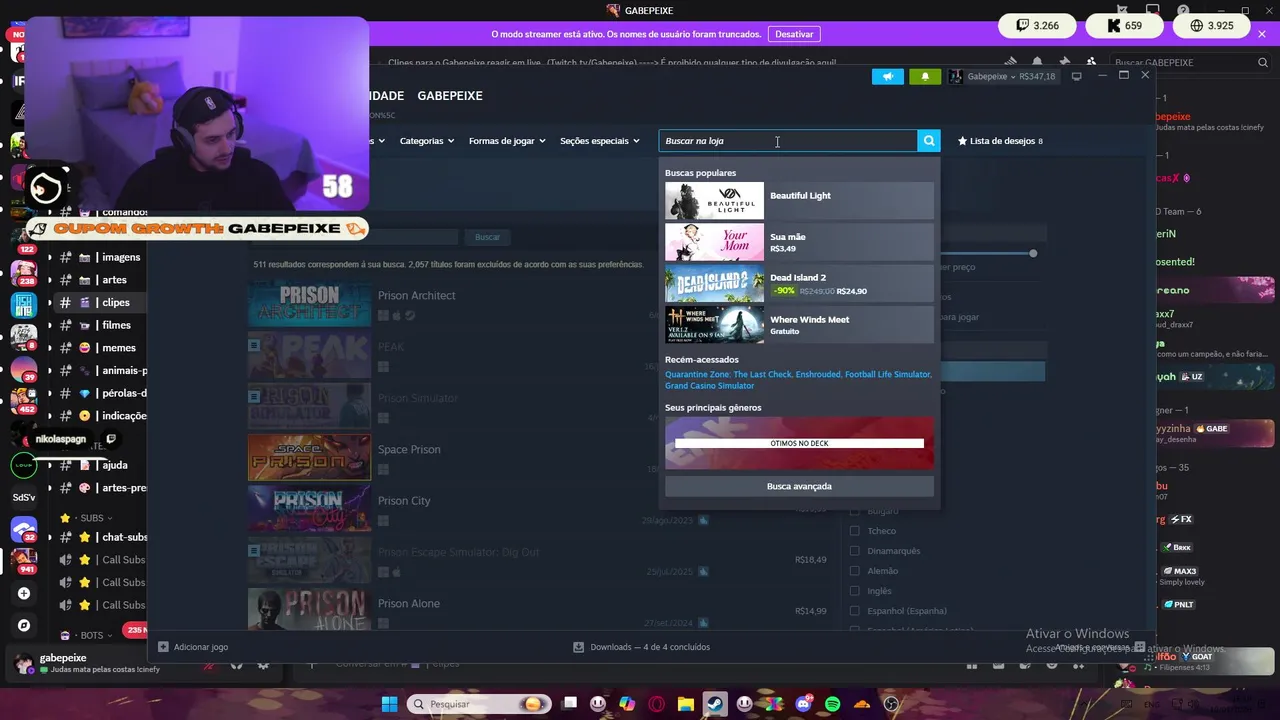Image resolution: width=1280 pixels, height=720 pixels.
Task: Open Downloads icon in Steam footer
Action: [578, 647]
